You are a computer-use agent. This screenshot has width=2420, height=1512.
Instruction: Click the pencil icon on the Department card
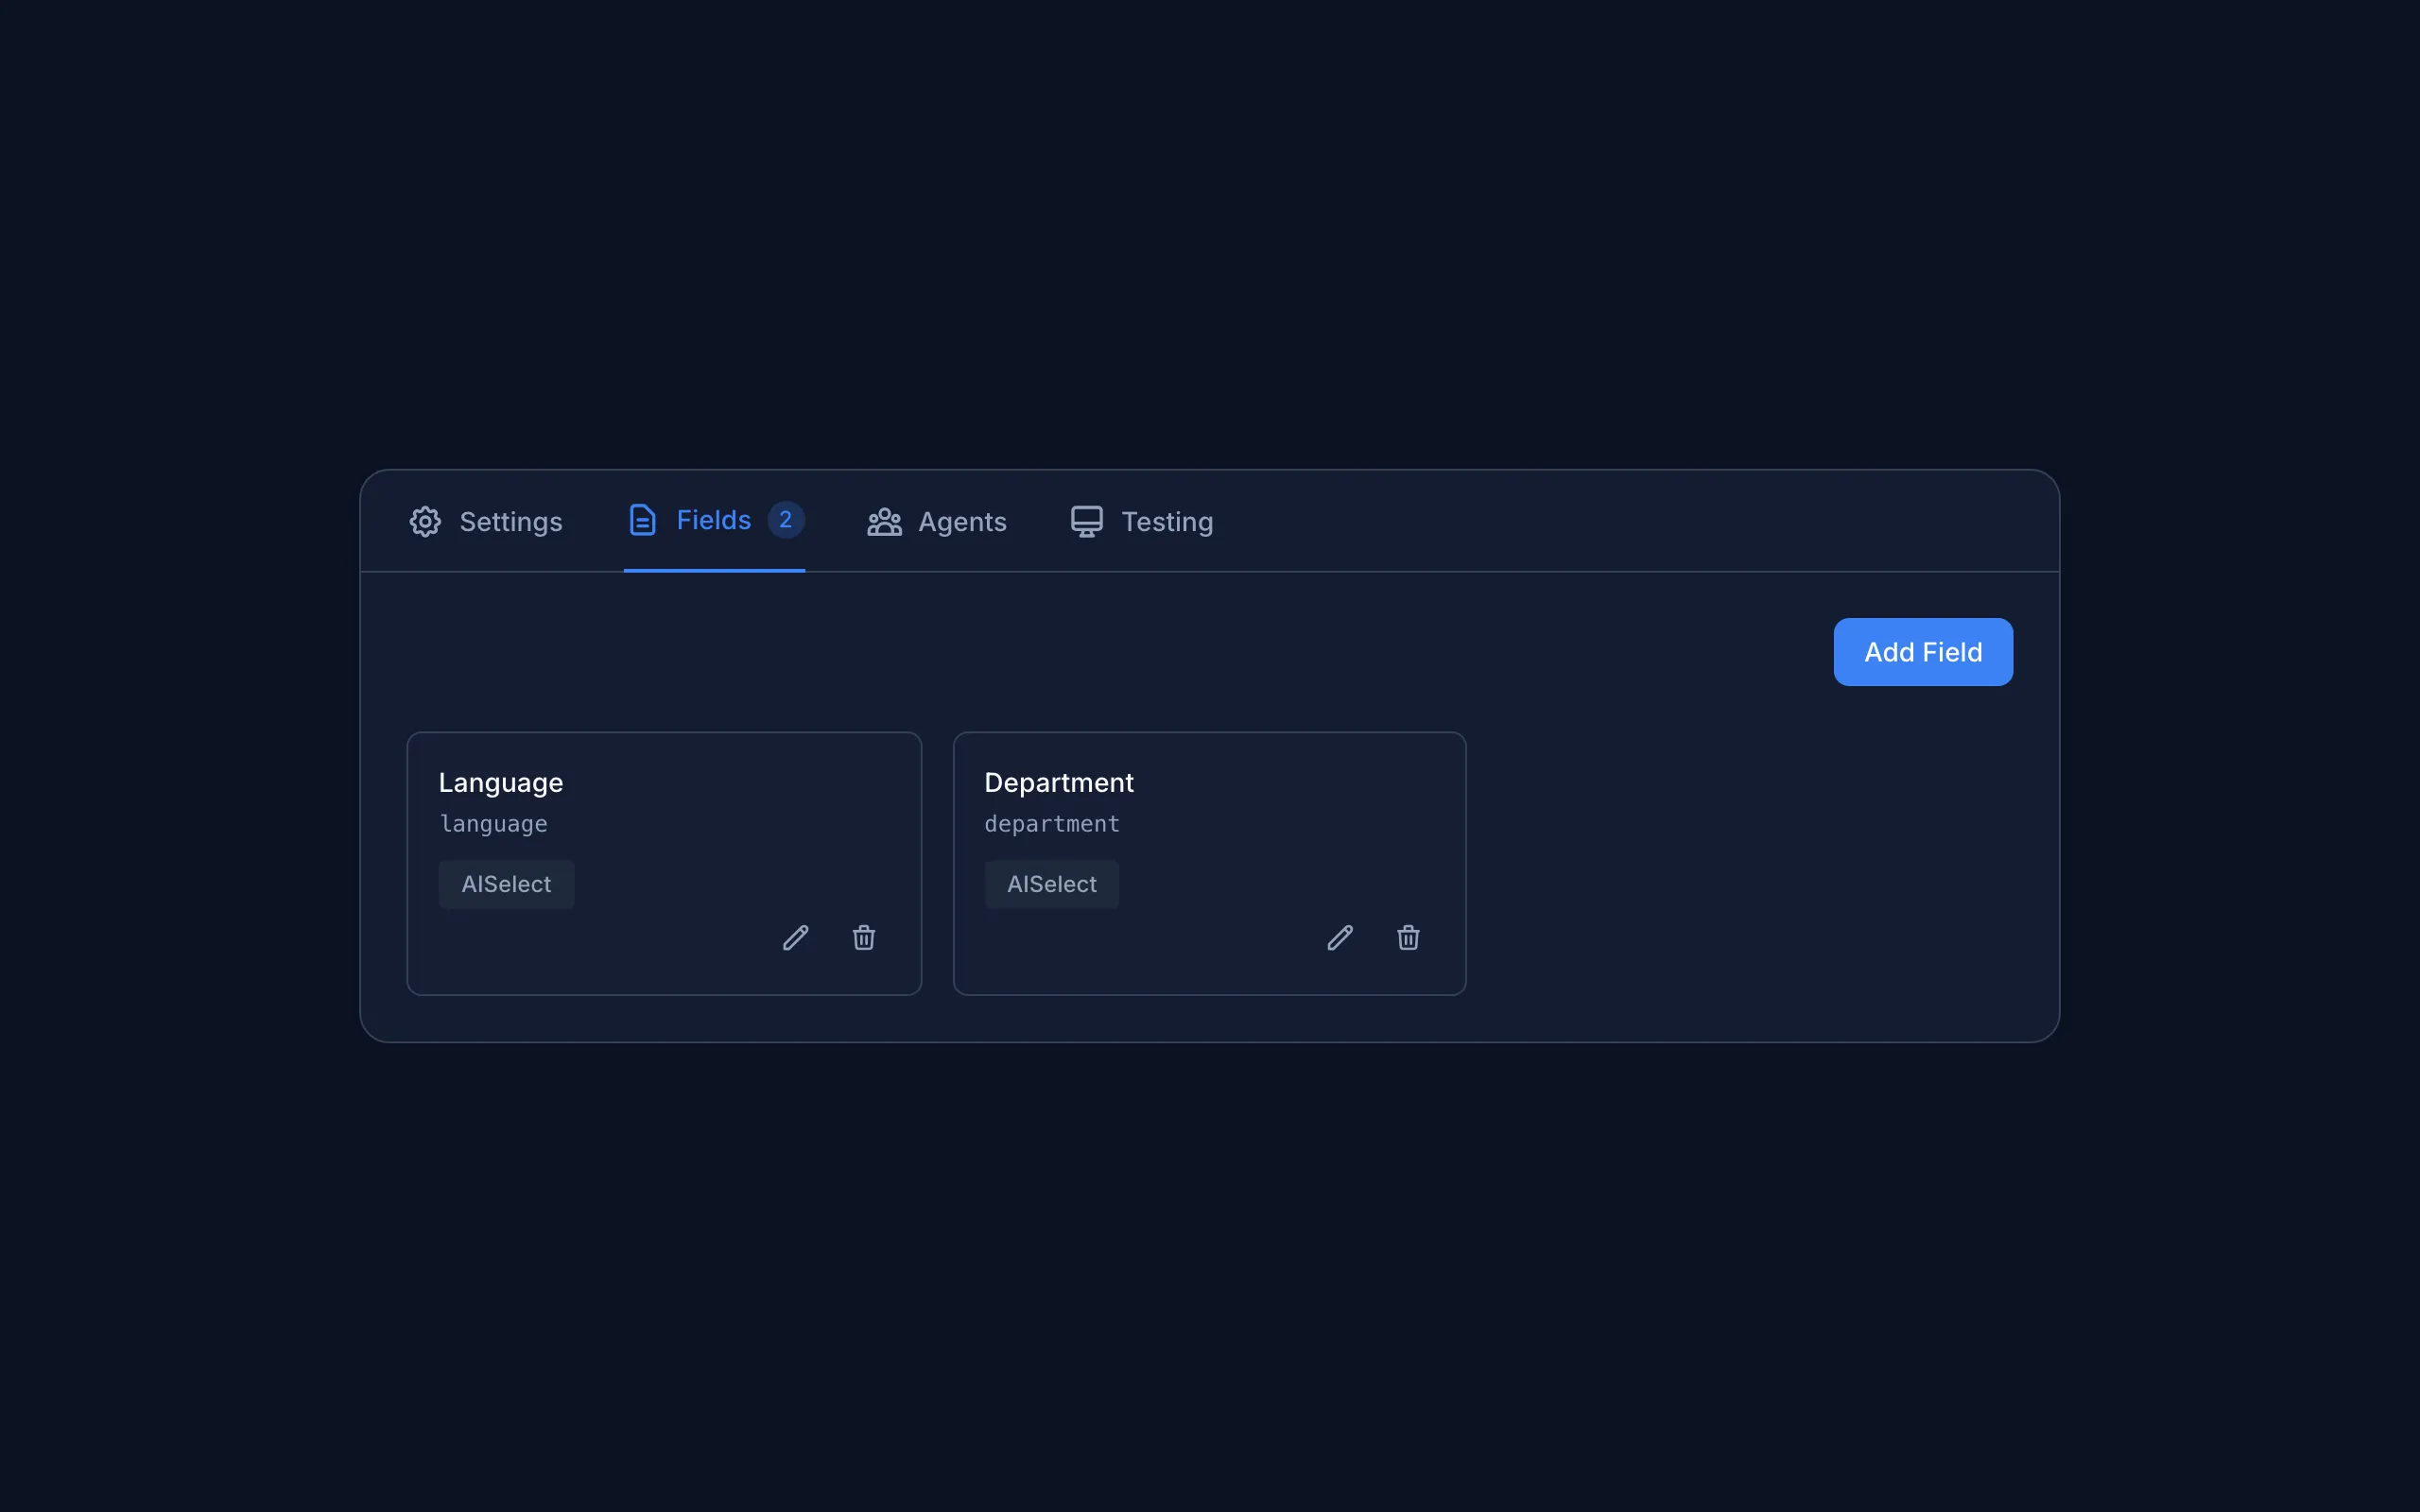[x=1340, y=937]
